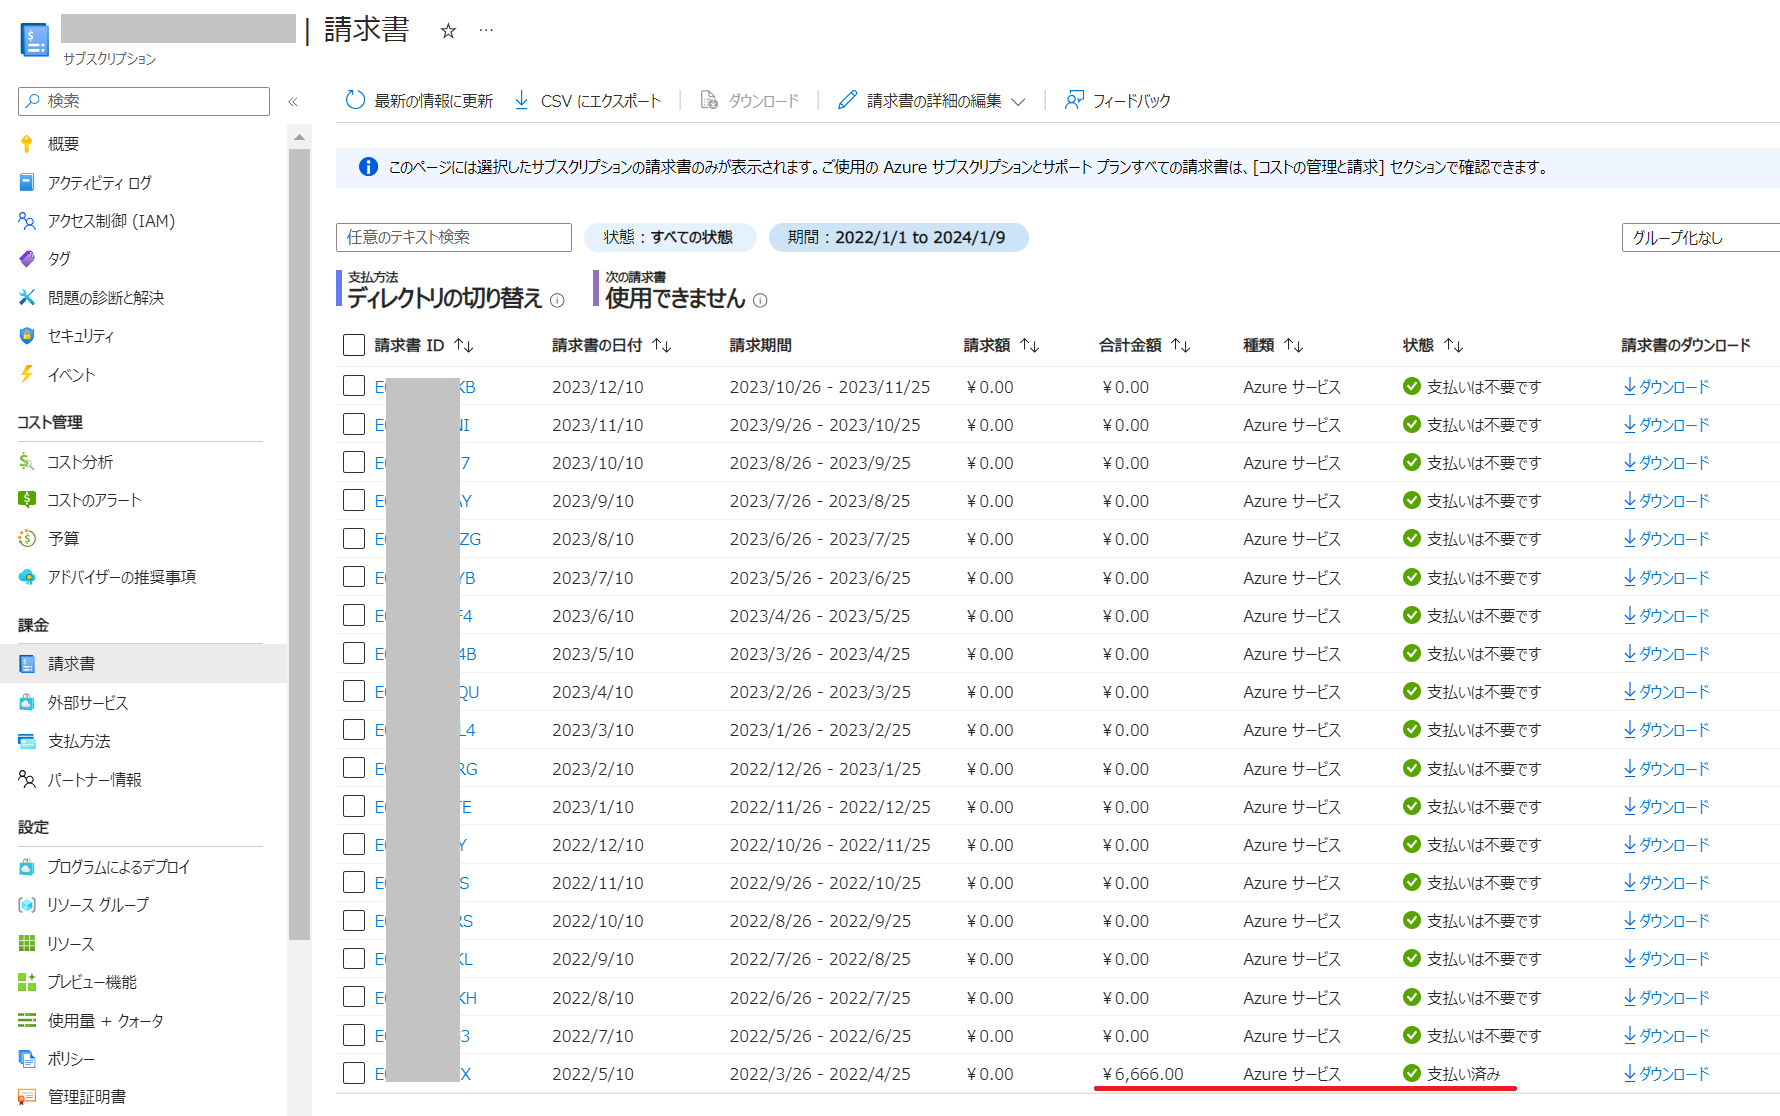Check the invoice row dated 2023/5/10
1780x1116 pixels.
click(x=354, y=653)
